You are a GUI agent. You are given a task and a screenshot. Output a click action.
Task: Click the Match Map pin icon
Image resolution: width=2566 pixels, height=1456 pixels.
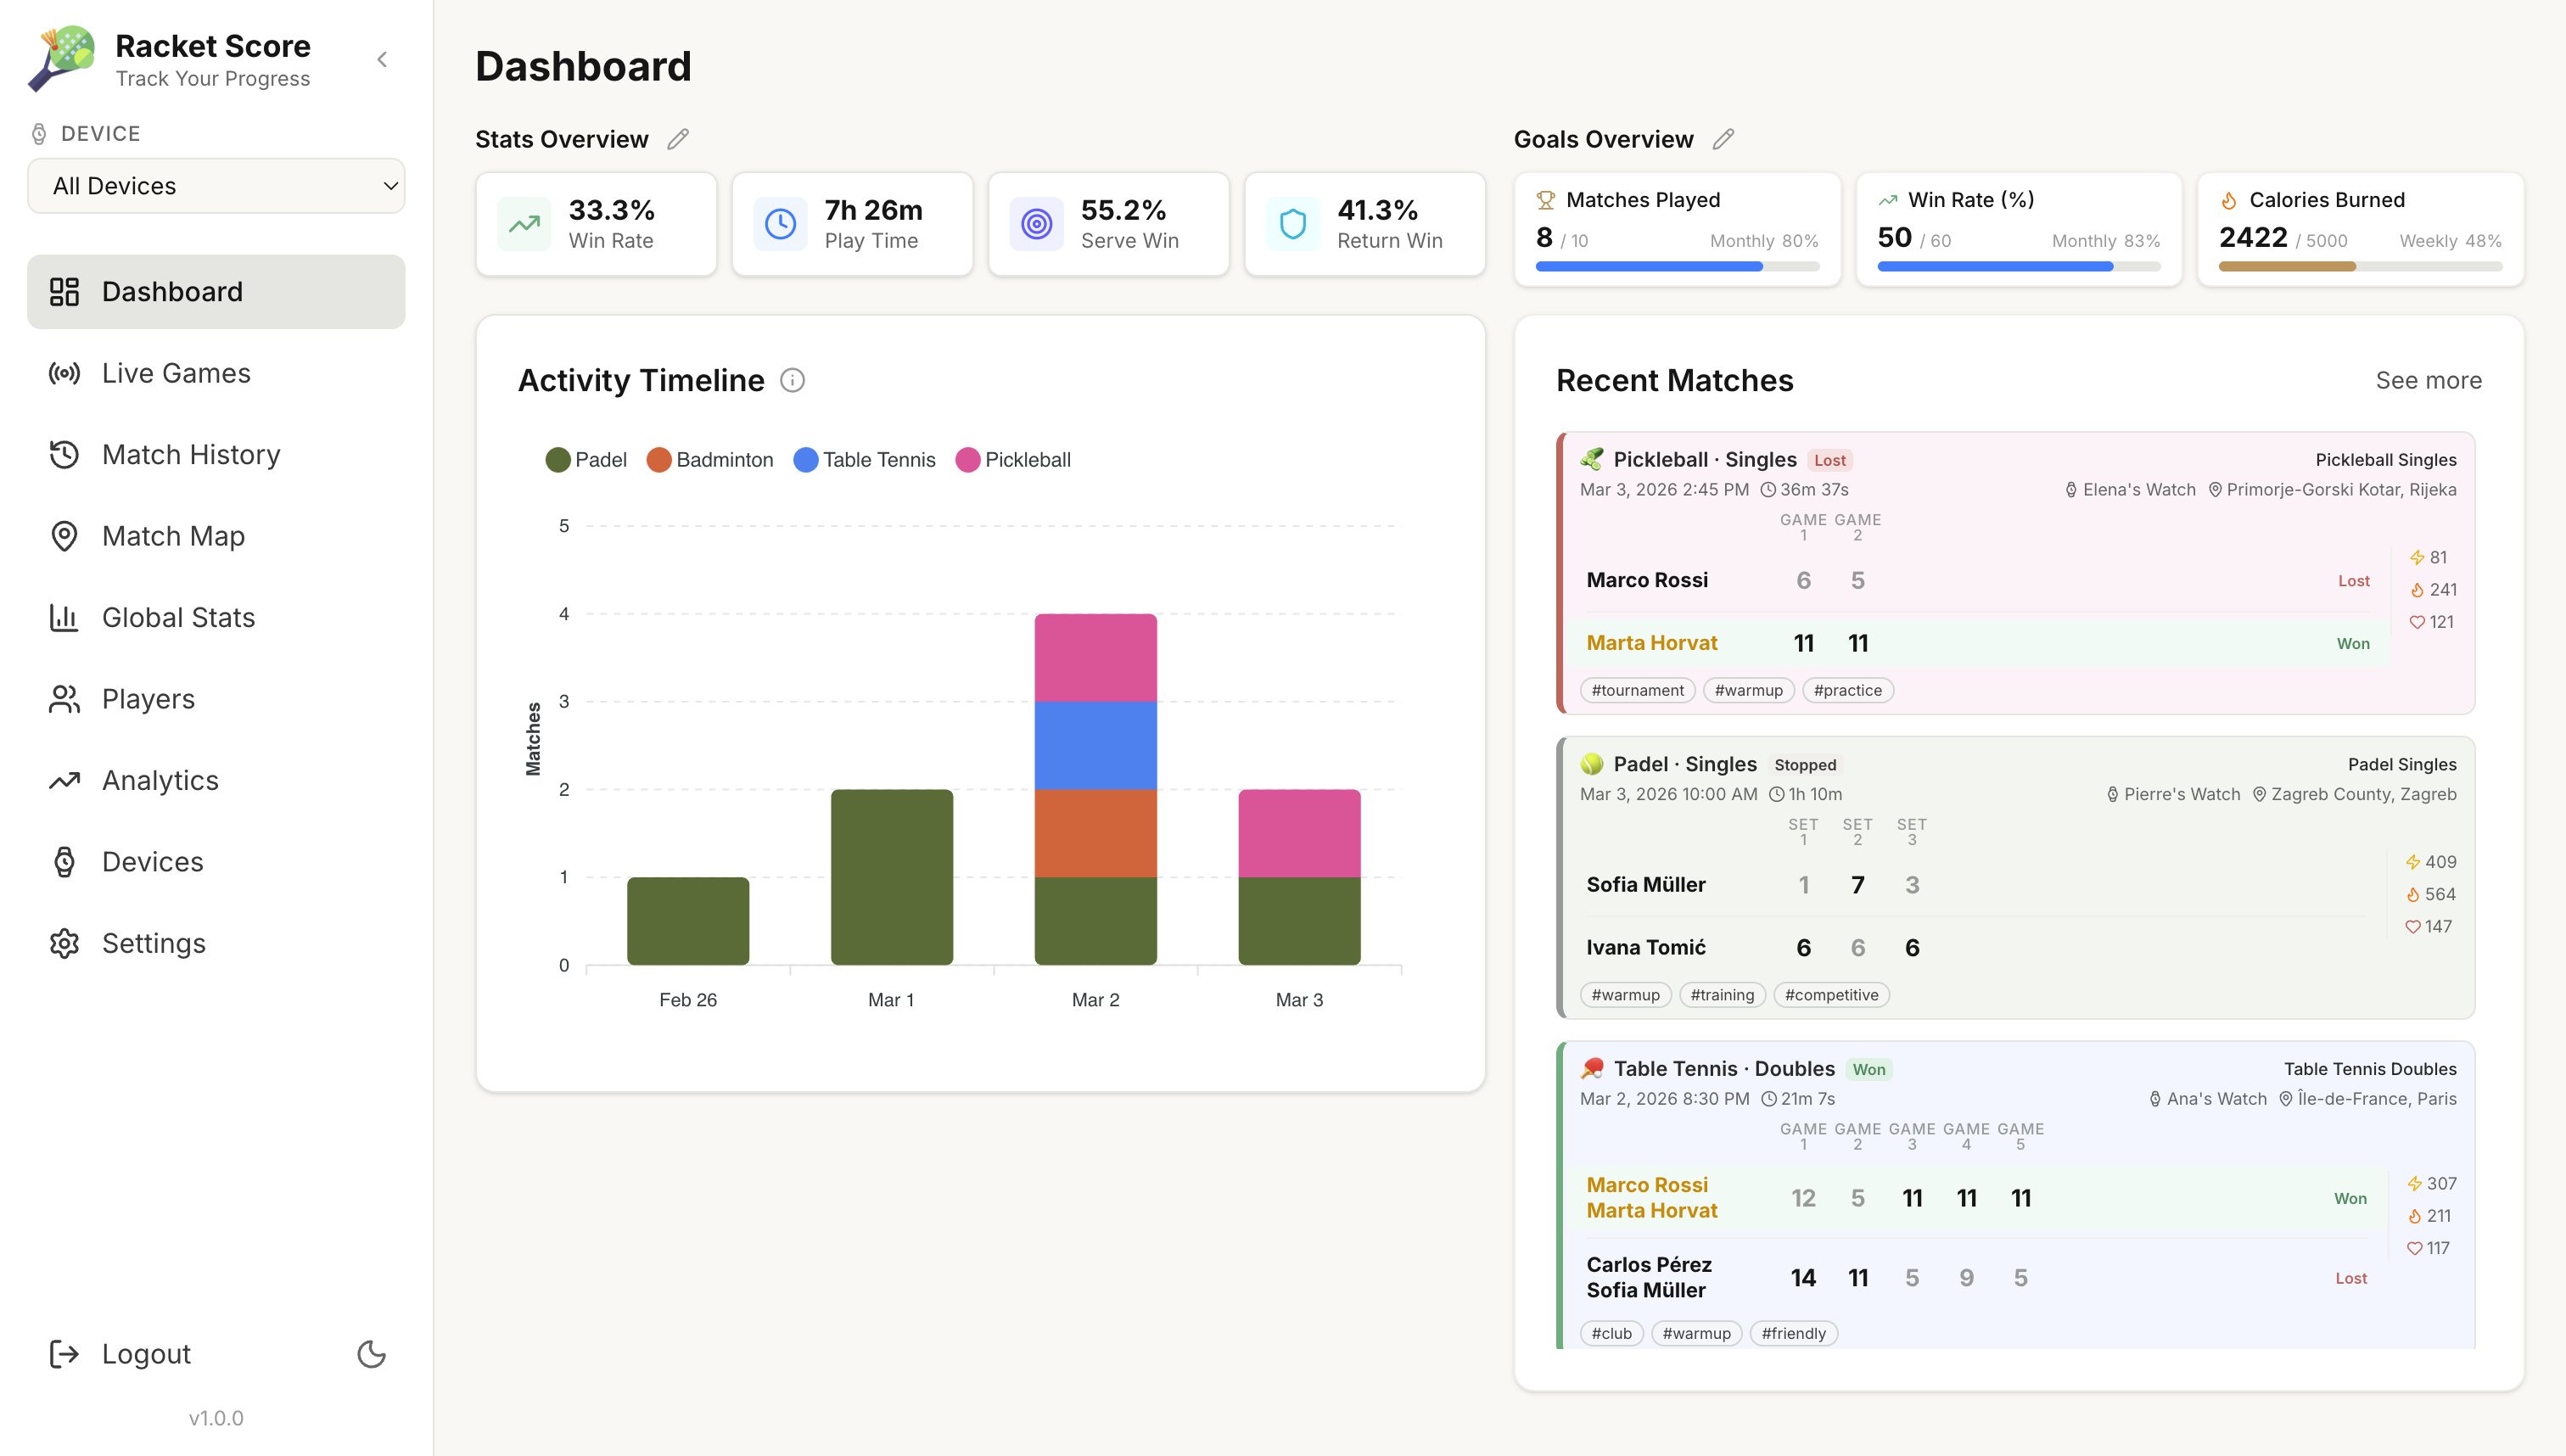point(64,536)
